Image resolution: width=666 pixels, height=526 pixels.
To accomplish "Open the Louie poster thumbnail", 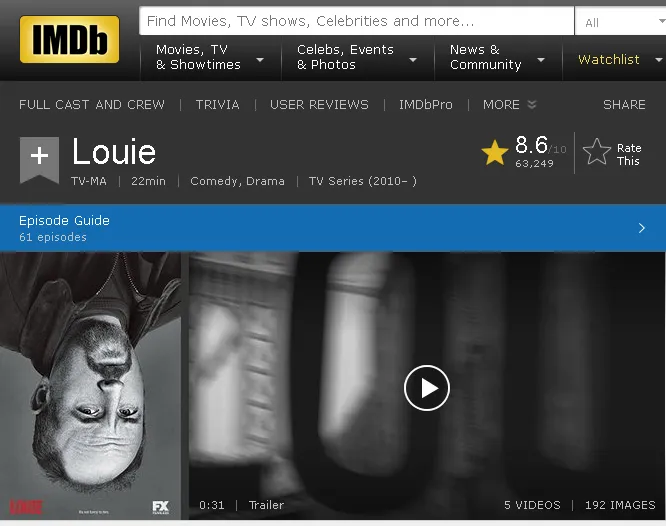I will (90, 385).
